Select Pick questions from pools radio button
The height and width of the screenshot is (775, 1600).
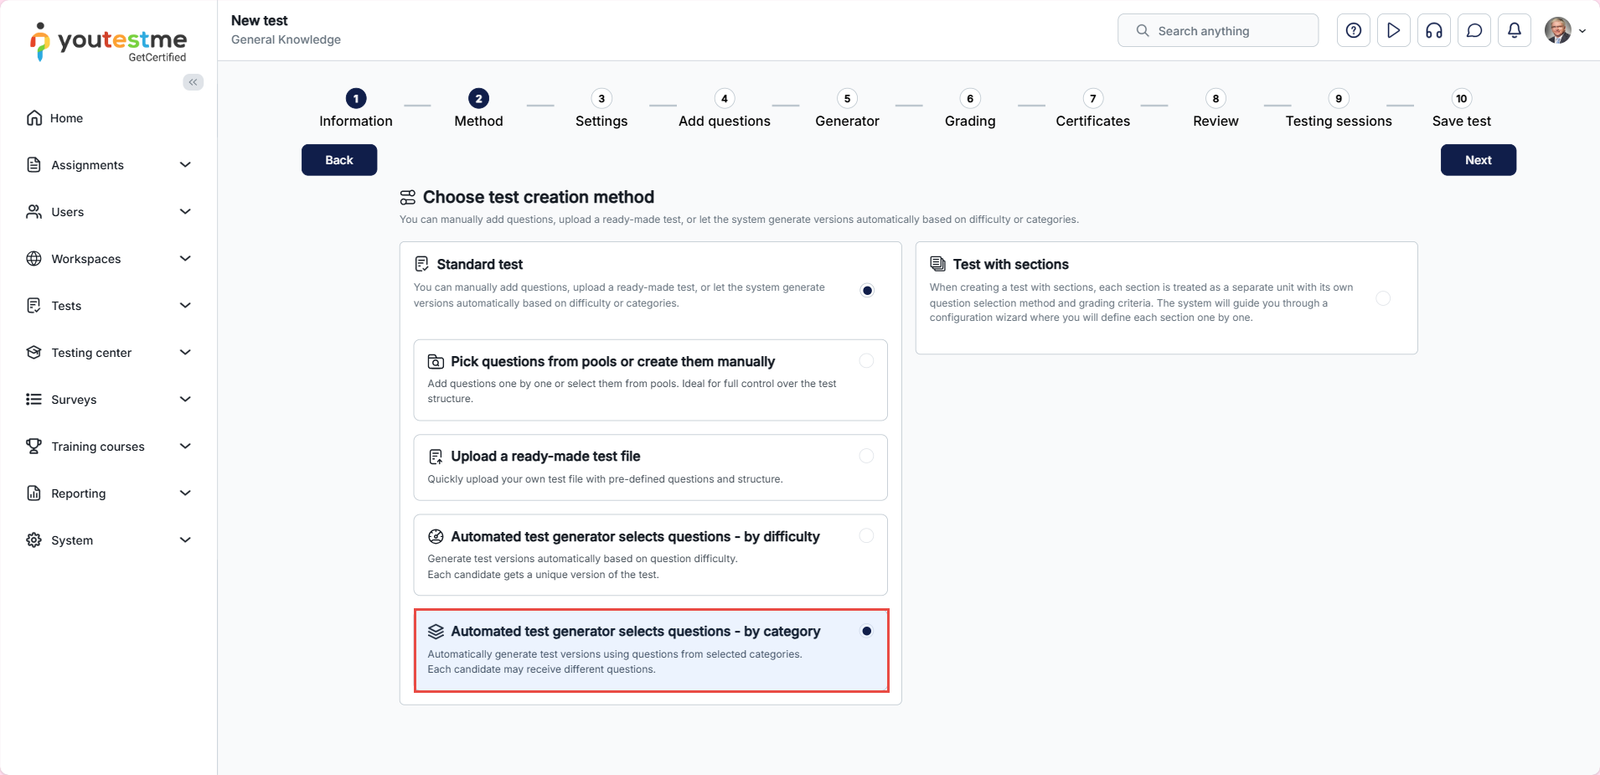click(x=866, y=361)
